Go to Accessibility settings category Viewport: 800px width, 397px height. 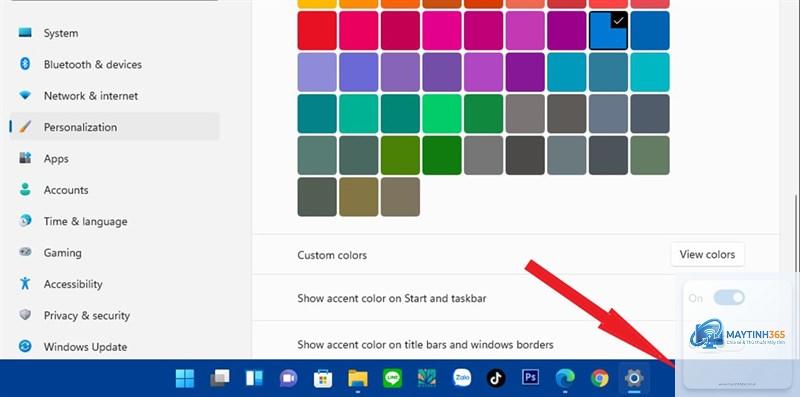pos(115,284)
